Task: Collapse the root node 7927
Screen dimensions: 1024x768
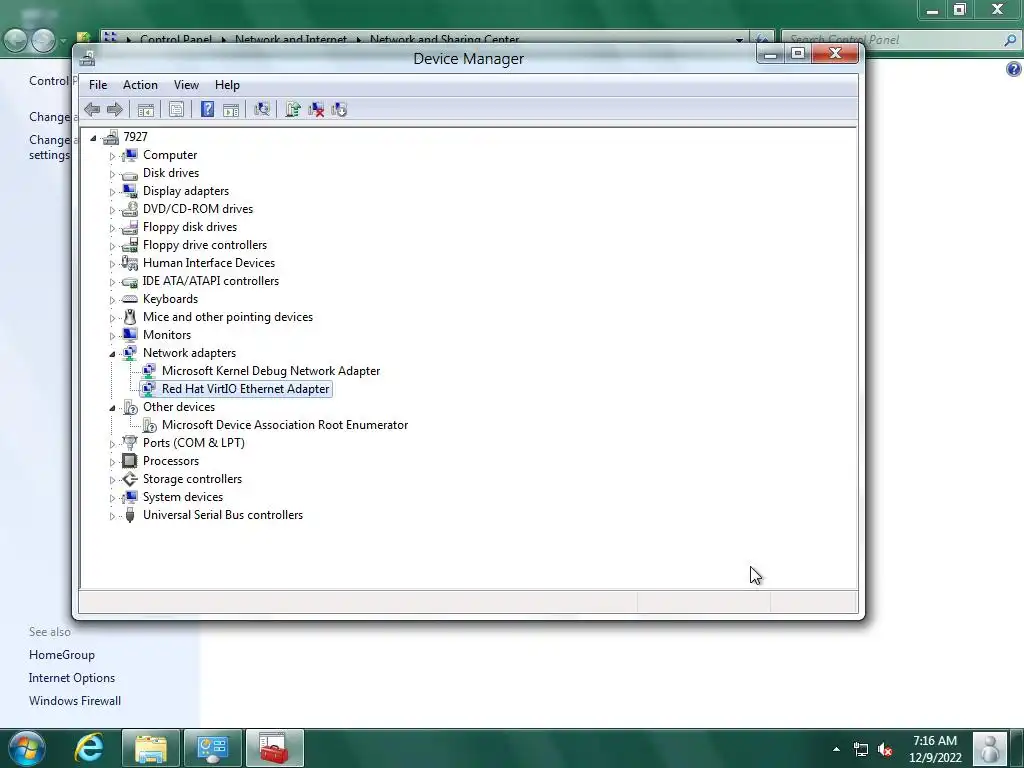Action: point(93,138)
